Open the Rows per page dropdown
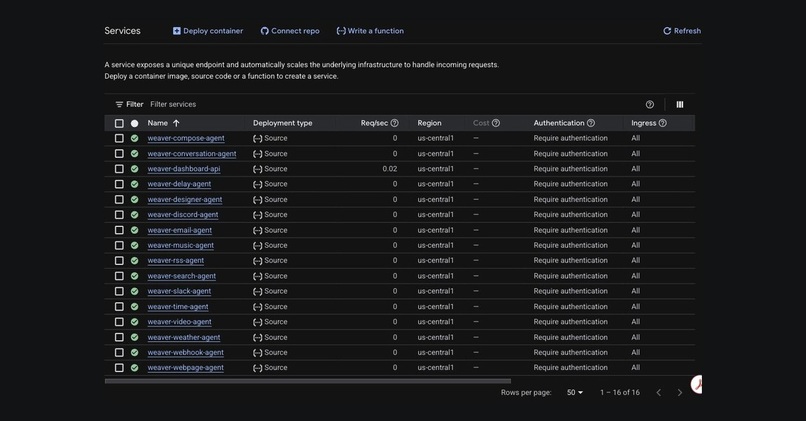Viewport: 806px width, 421px height. (x=575, y=392)
